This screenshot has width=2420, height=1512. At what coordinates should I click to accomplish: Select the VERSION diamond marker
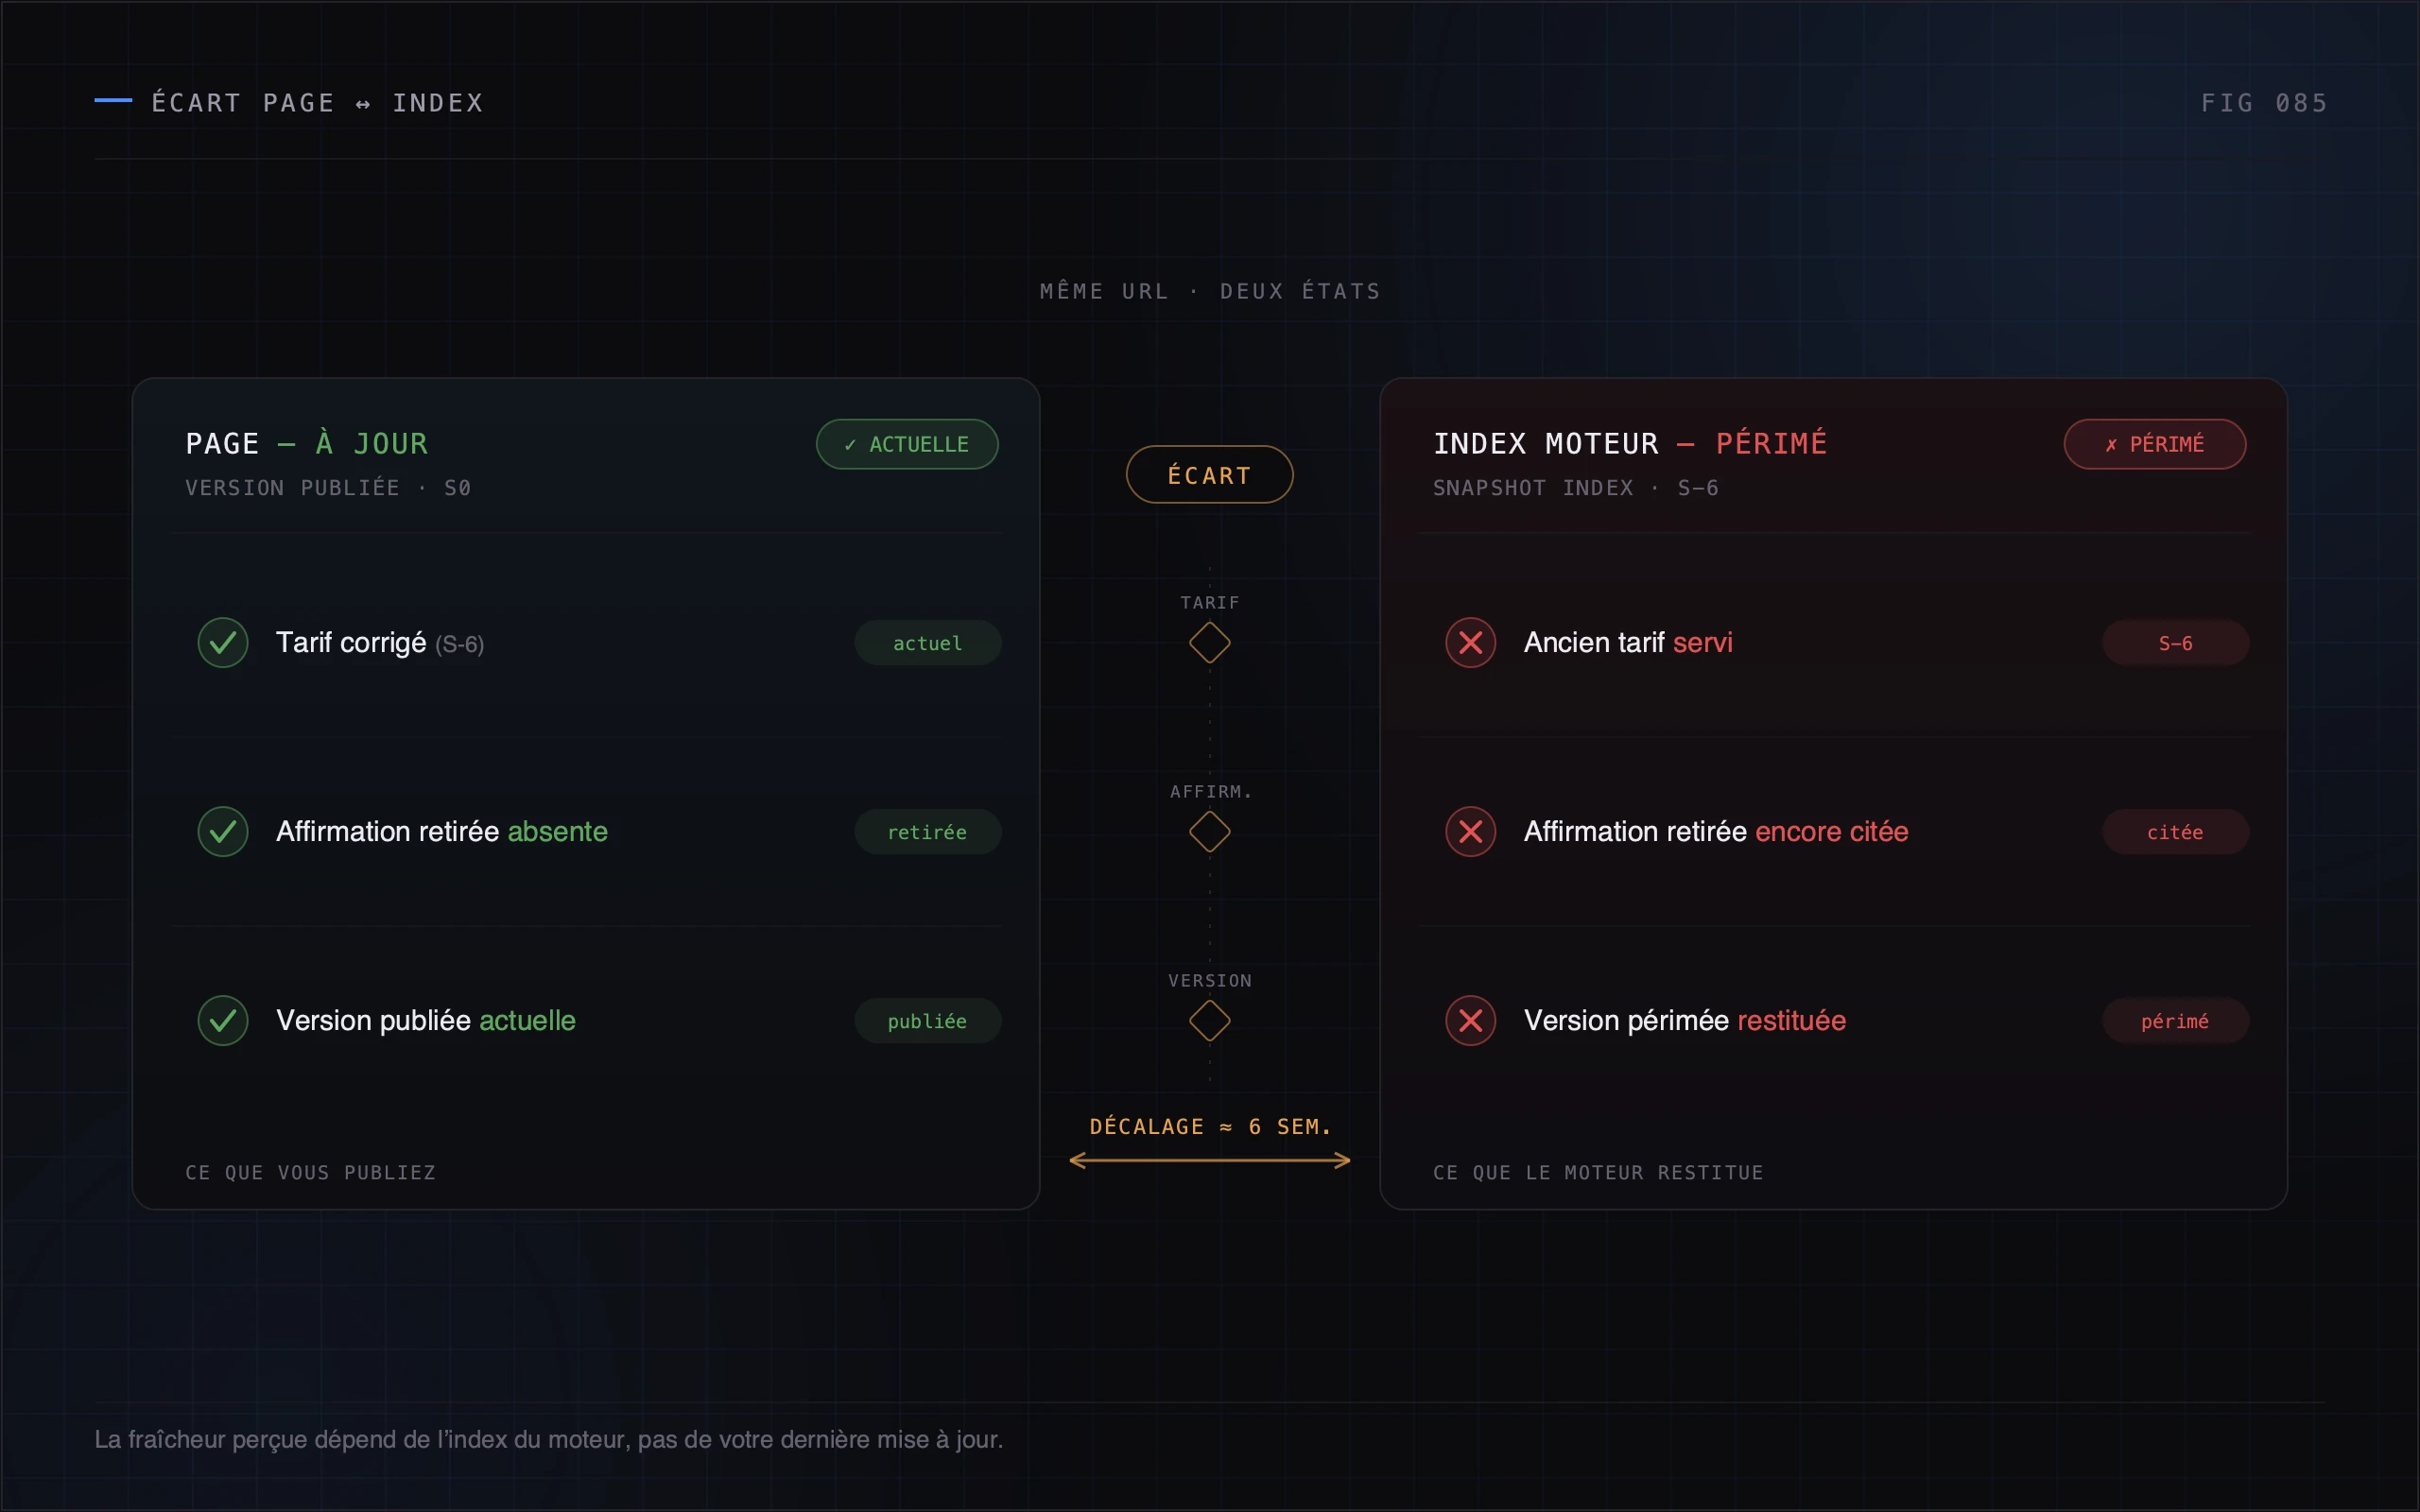pos(1209,1020)
